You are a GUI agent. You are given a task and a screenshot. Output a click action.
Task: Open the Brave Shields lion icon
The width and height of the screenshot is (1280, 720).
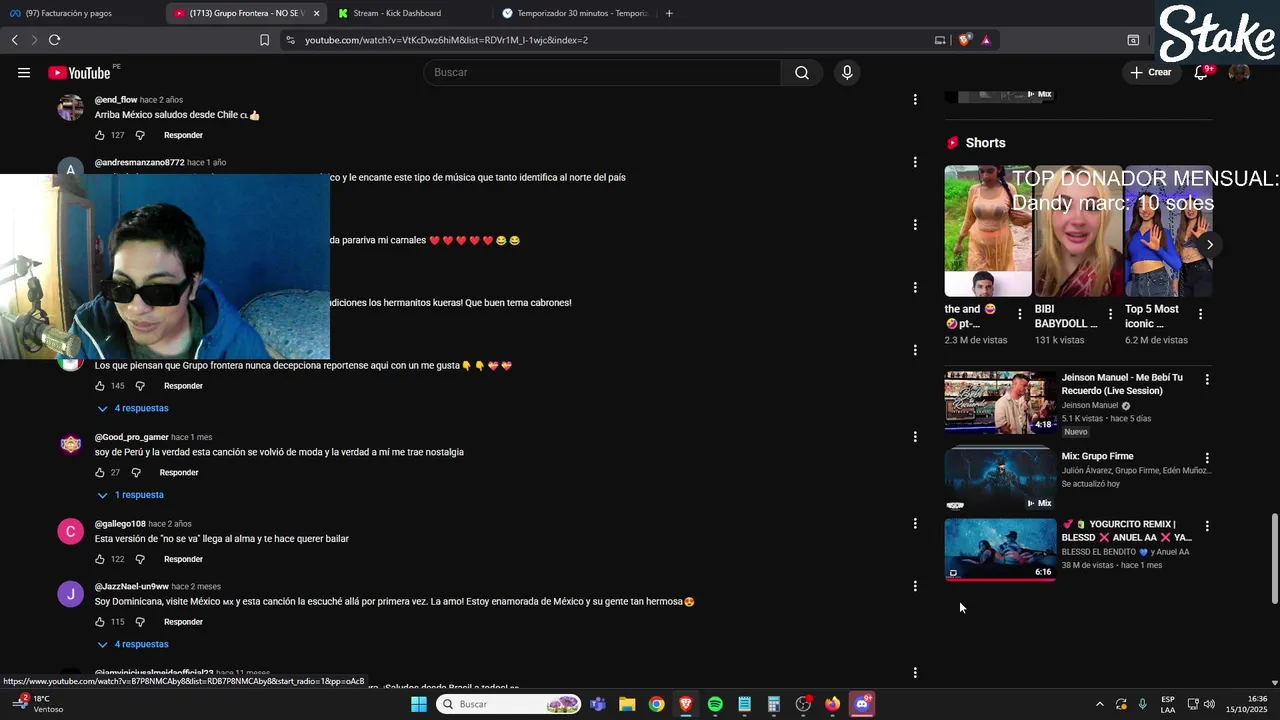tap(964, 40)
